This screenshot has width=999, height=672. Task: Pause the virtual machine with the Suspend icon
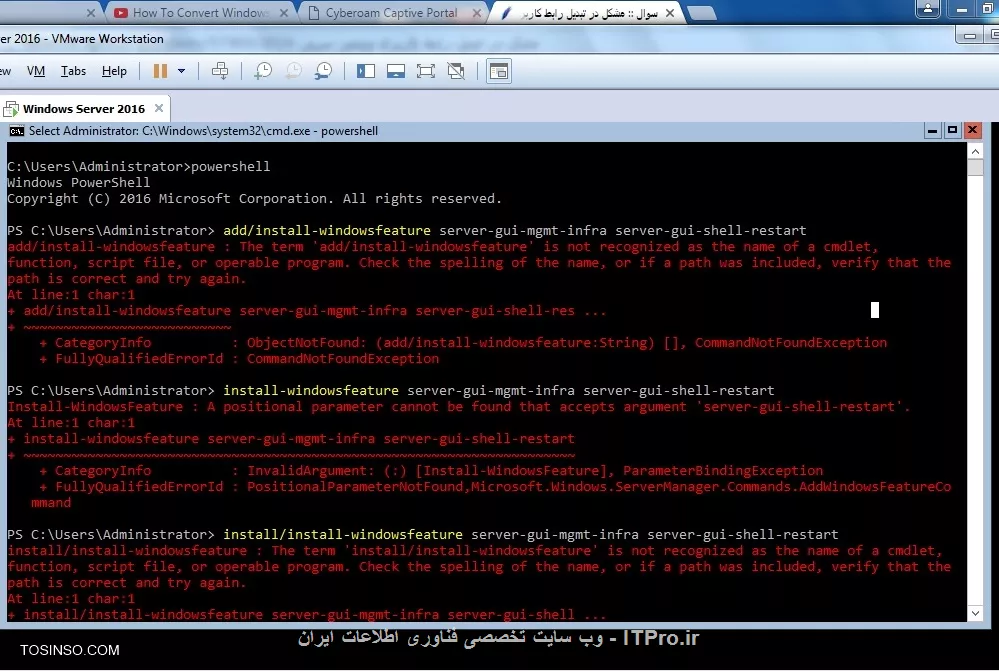click(160, 71)
